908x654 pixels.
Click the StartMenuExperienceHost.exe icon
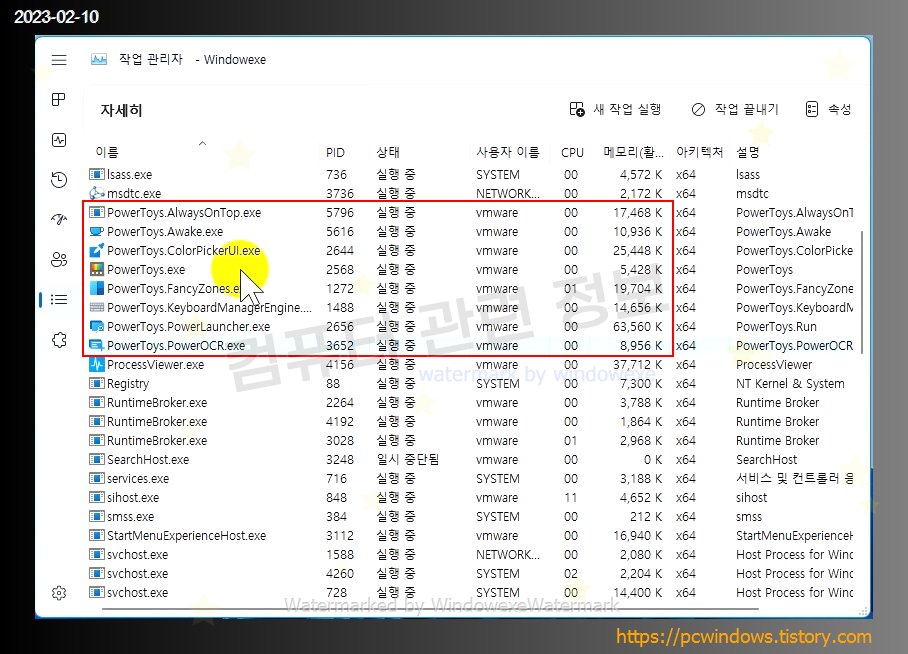(x=97, y=535)
